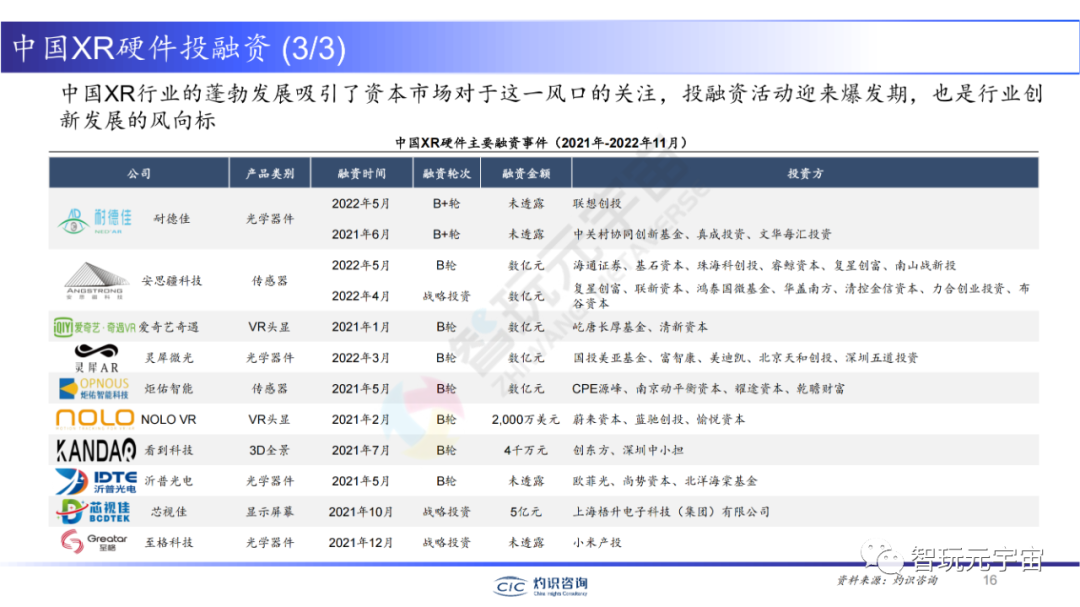Click the company name 爱奇艺奇遇
This screenshot has width=1080, height=607.
click(x=169, y=327)
